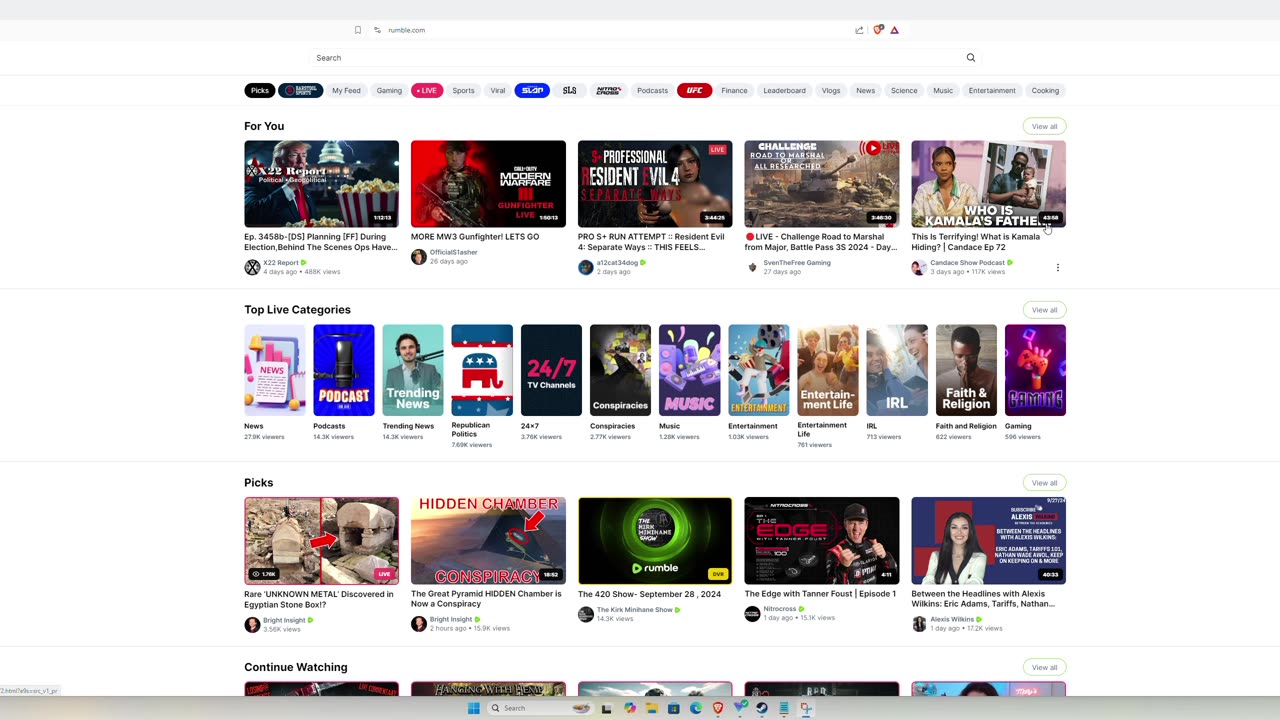Viewport: 1280px width, 720px height.
Task: Open The 420 Show thumbnail
Action: click(x=655, y=541)
